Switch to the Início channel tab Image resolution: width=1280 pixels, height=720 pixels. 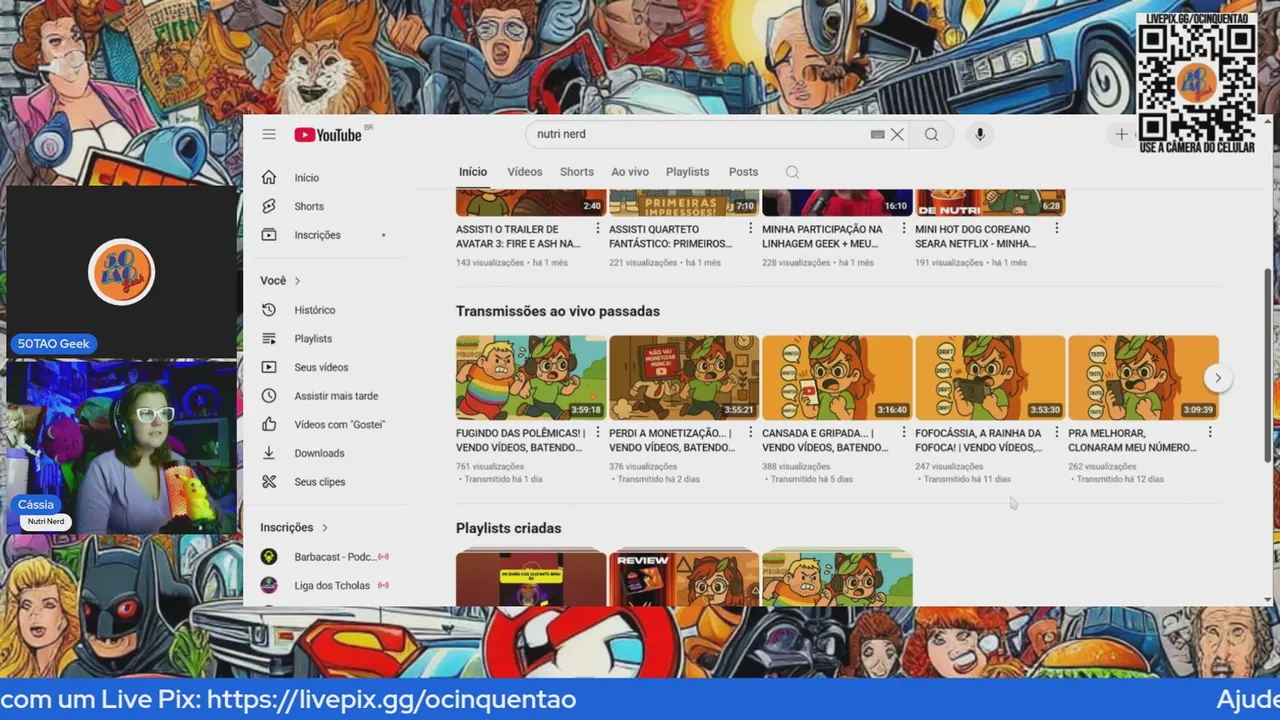point(473,172)
